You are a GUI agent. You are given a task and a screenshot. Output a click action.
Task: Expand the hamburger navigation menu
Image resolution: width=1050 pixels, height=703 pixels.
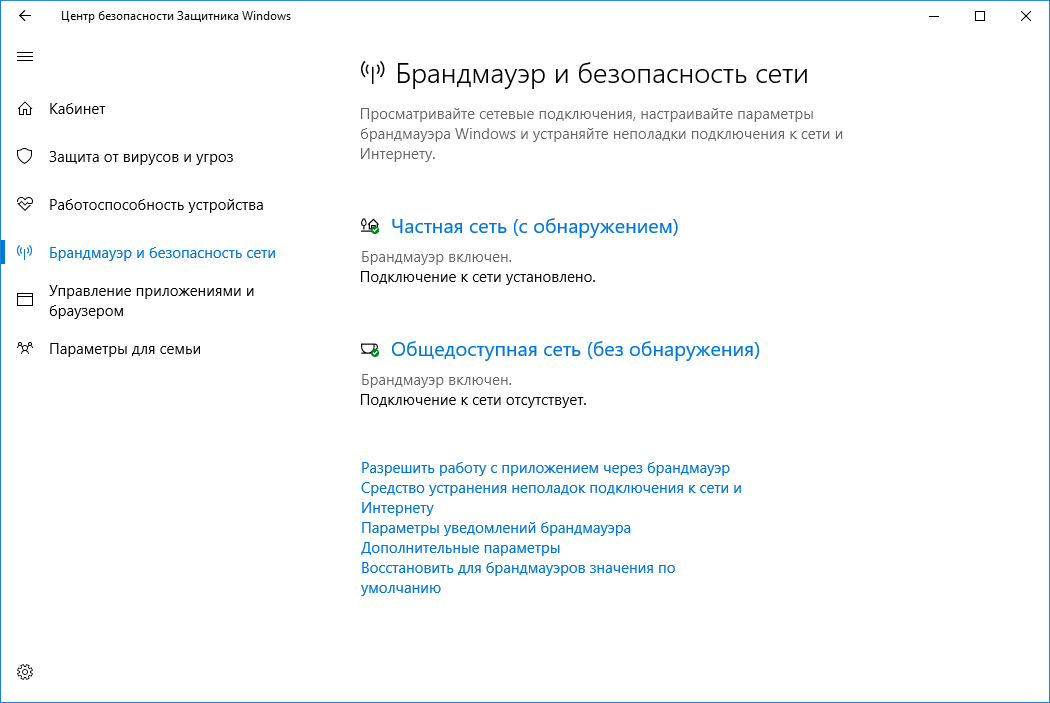25,57
